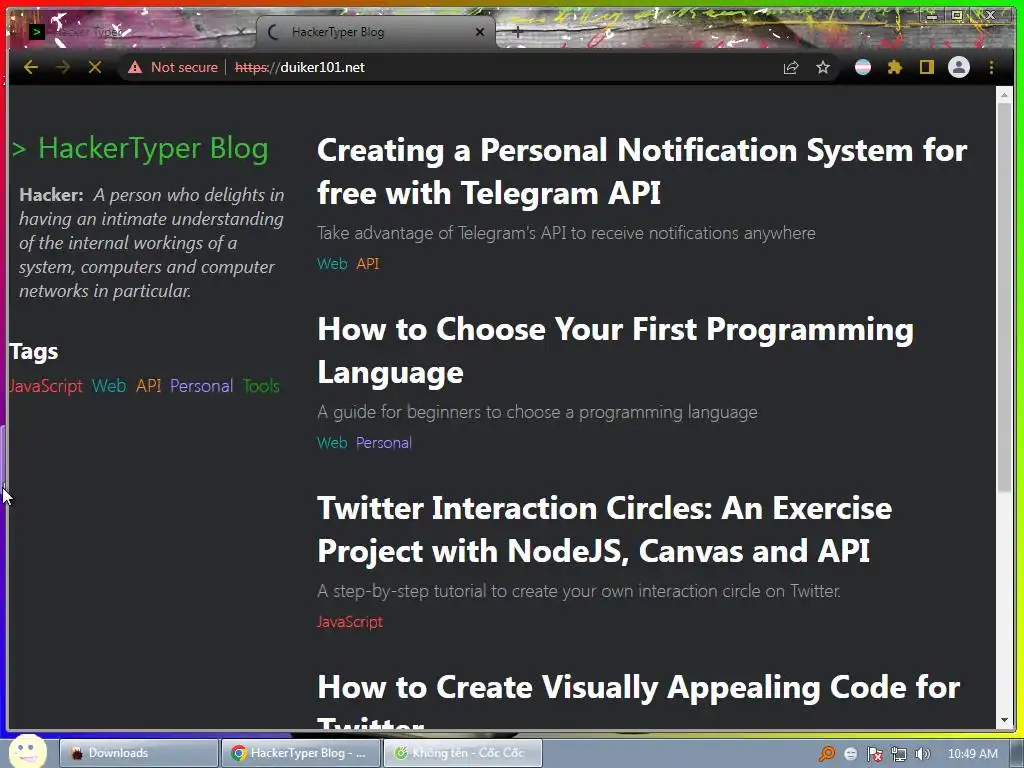Select the HackerTyper Blog tab
Screen dimensions: 1024x768
[376, 32]
